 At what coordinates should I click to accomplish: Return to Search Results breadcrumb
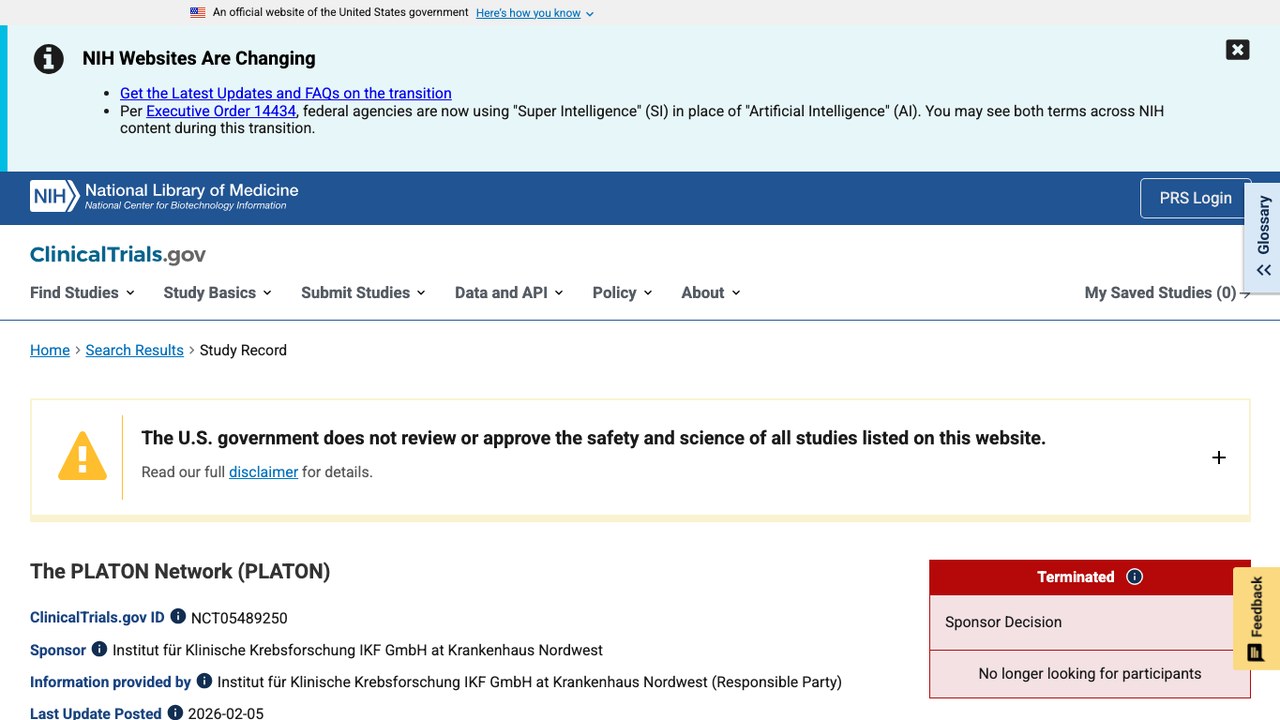(x=134, y=350)
